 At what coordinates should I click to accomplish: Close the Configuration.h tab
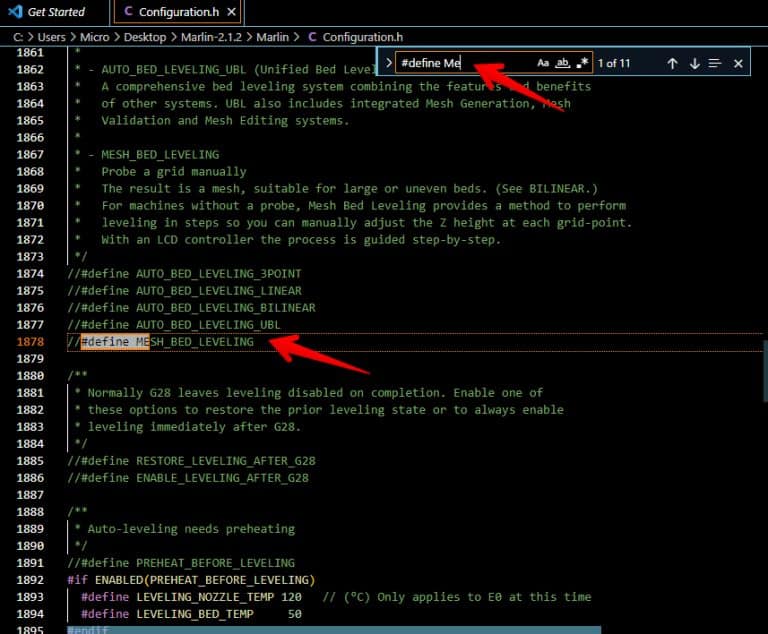[x=231, y=12]
